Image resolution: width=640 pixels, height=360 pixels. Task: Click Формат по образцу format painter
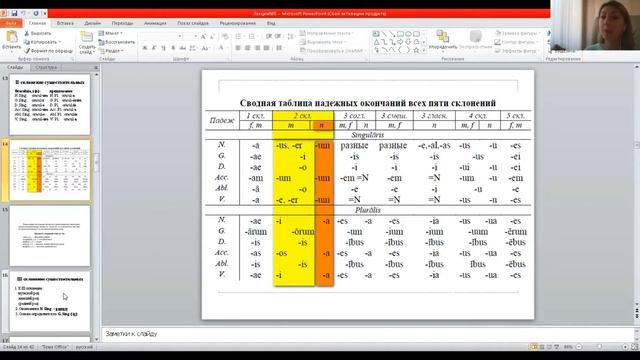pos(49,51)
